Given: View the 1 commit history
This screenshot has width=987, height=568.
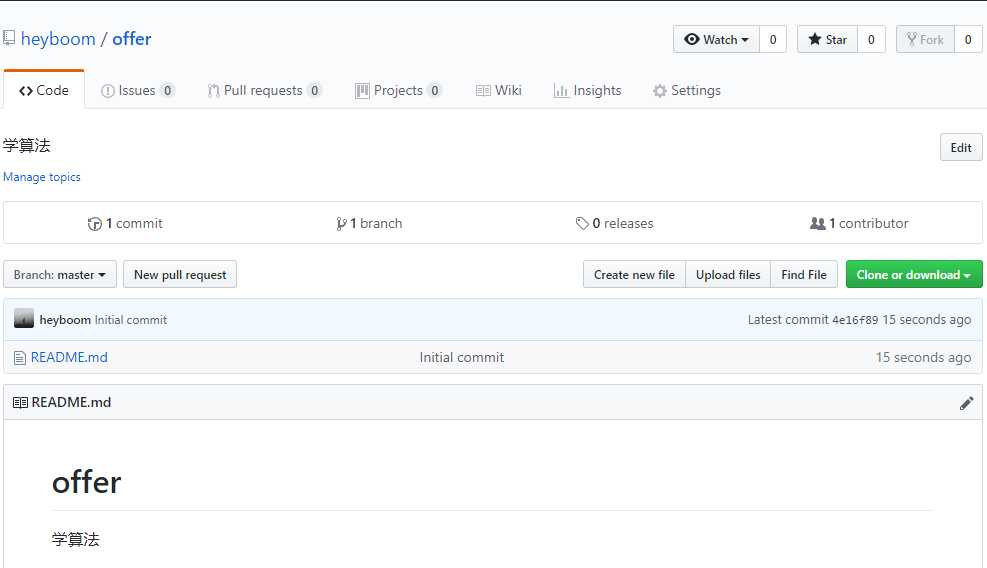Looking at the screenshot, I should 125,223.
